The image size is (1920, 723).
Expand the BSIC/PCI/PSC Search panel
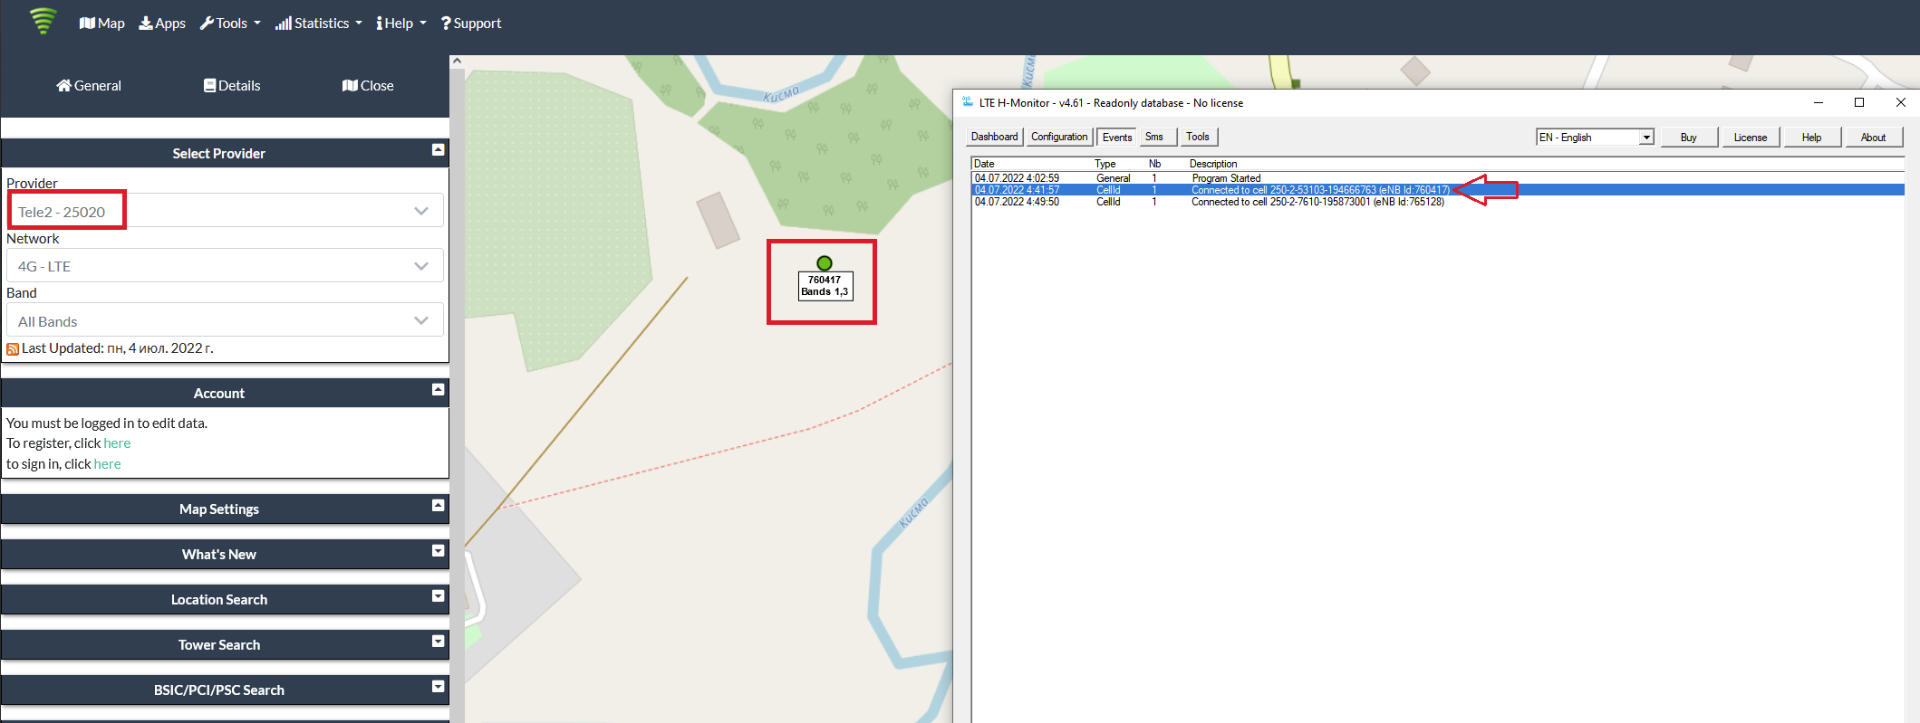point(438,687)
